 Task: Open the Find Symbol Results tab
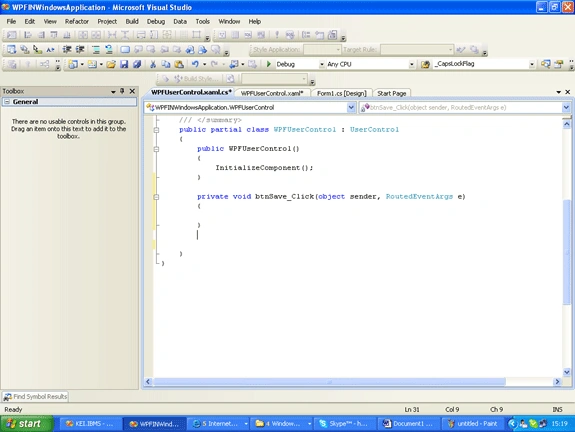tap(35, 396)
